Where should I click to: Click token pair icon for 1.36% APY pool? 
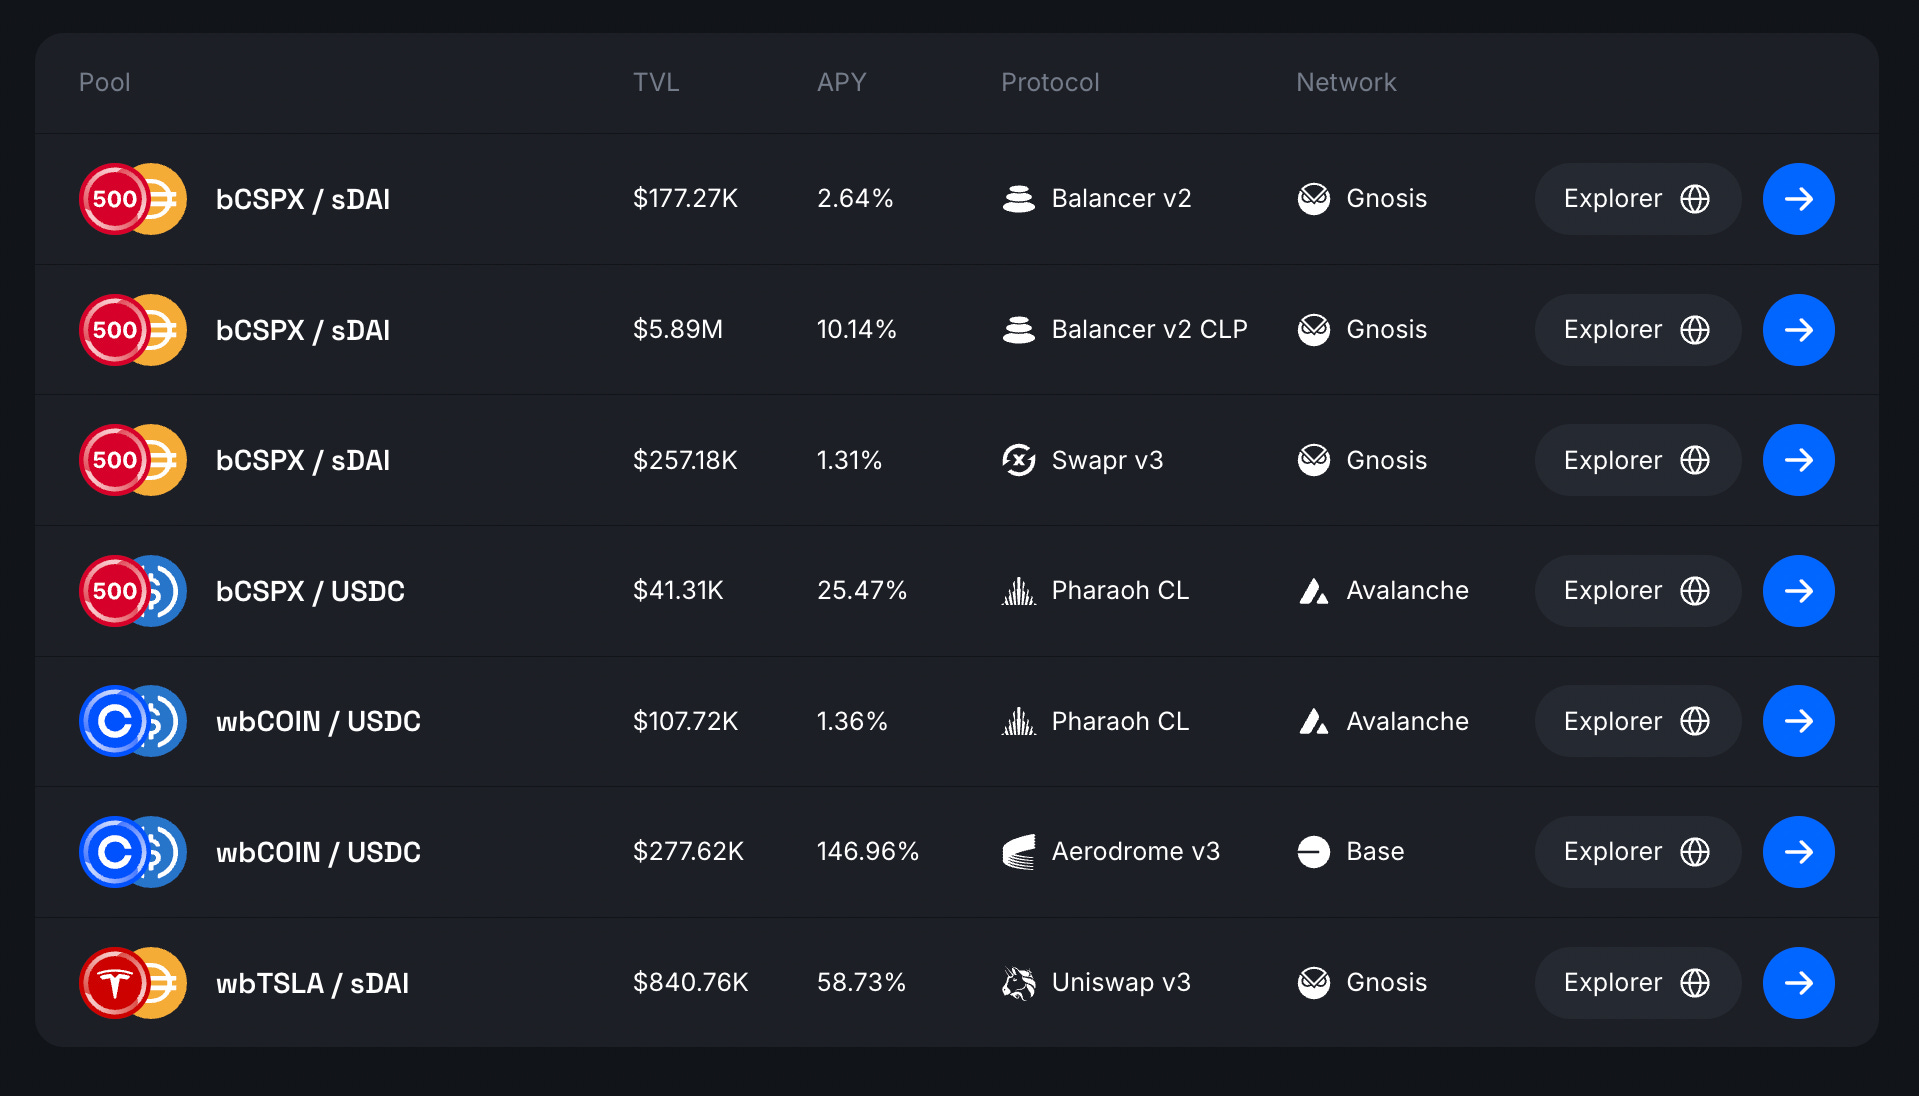133,721
